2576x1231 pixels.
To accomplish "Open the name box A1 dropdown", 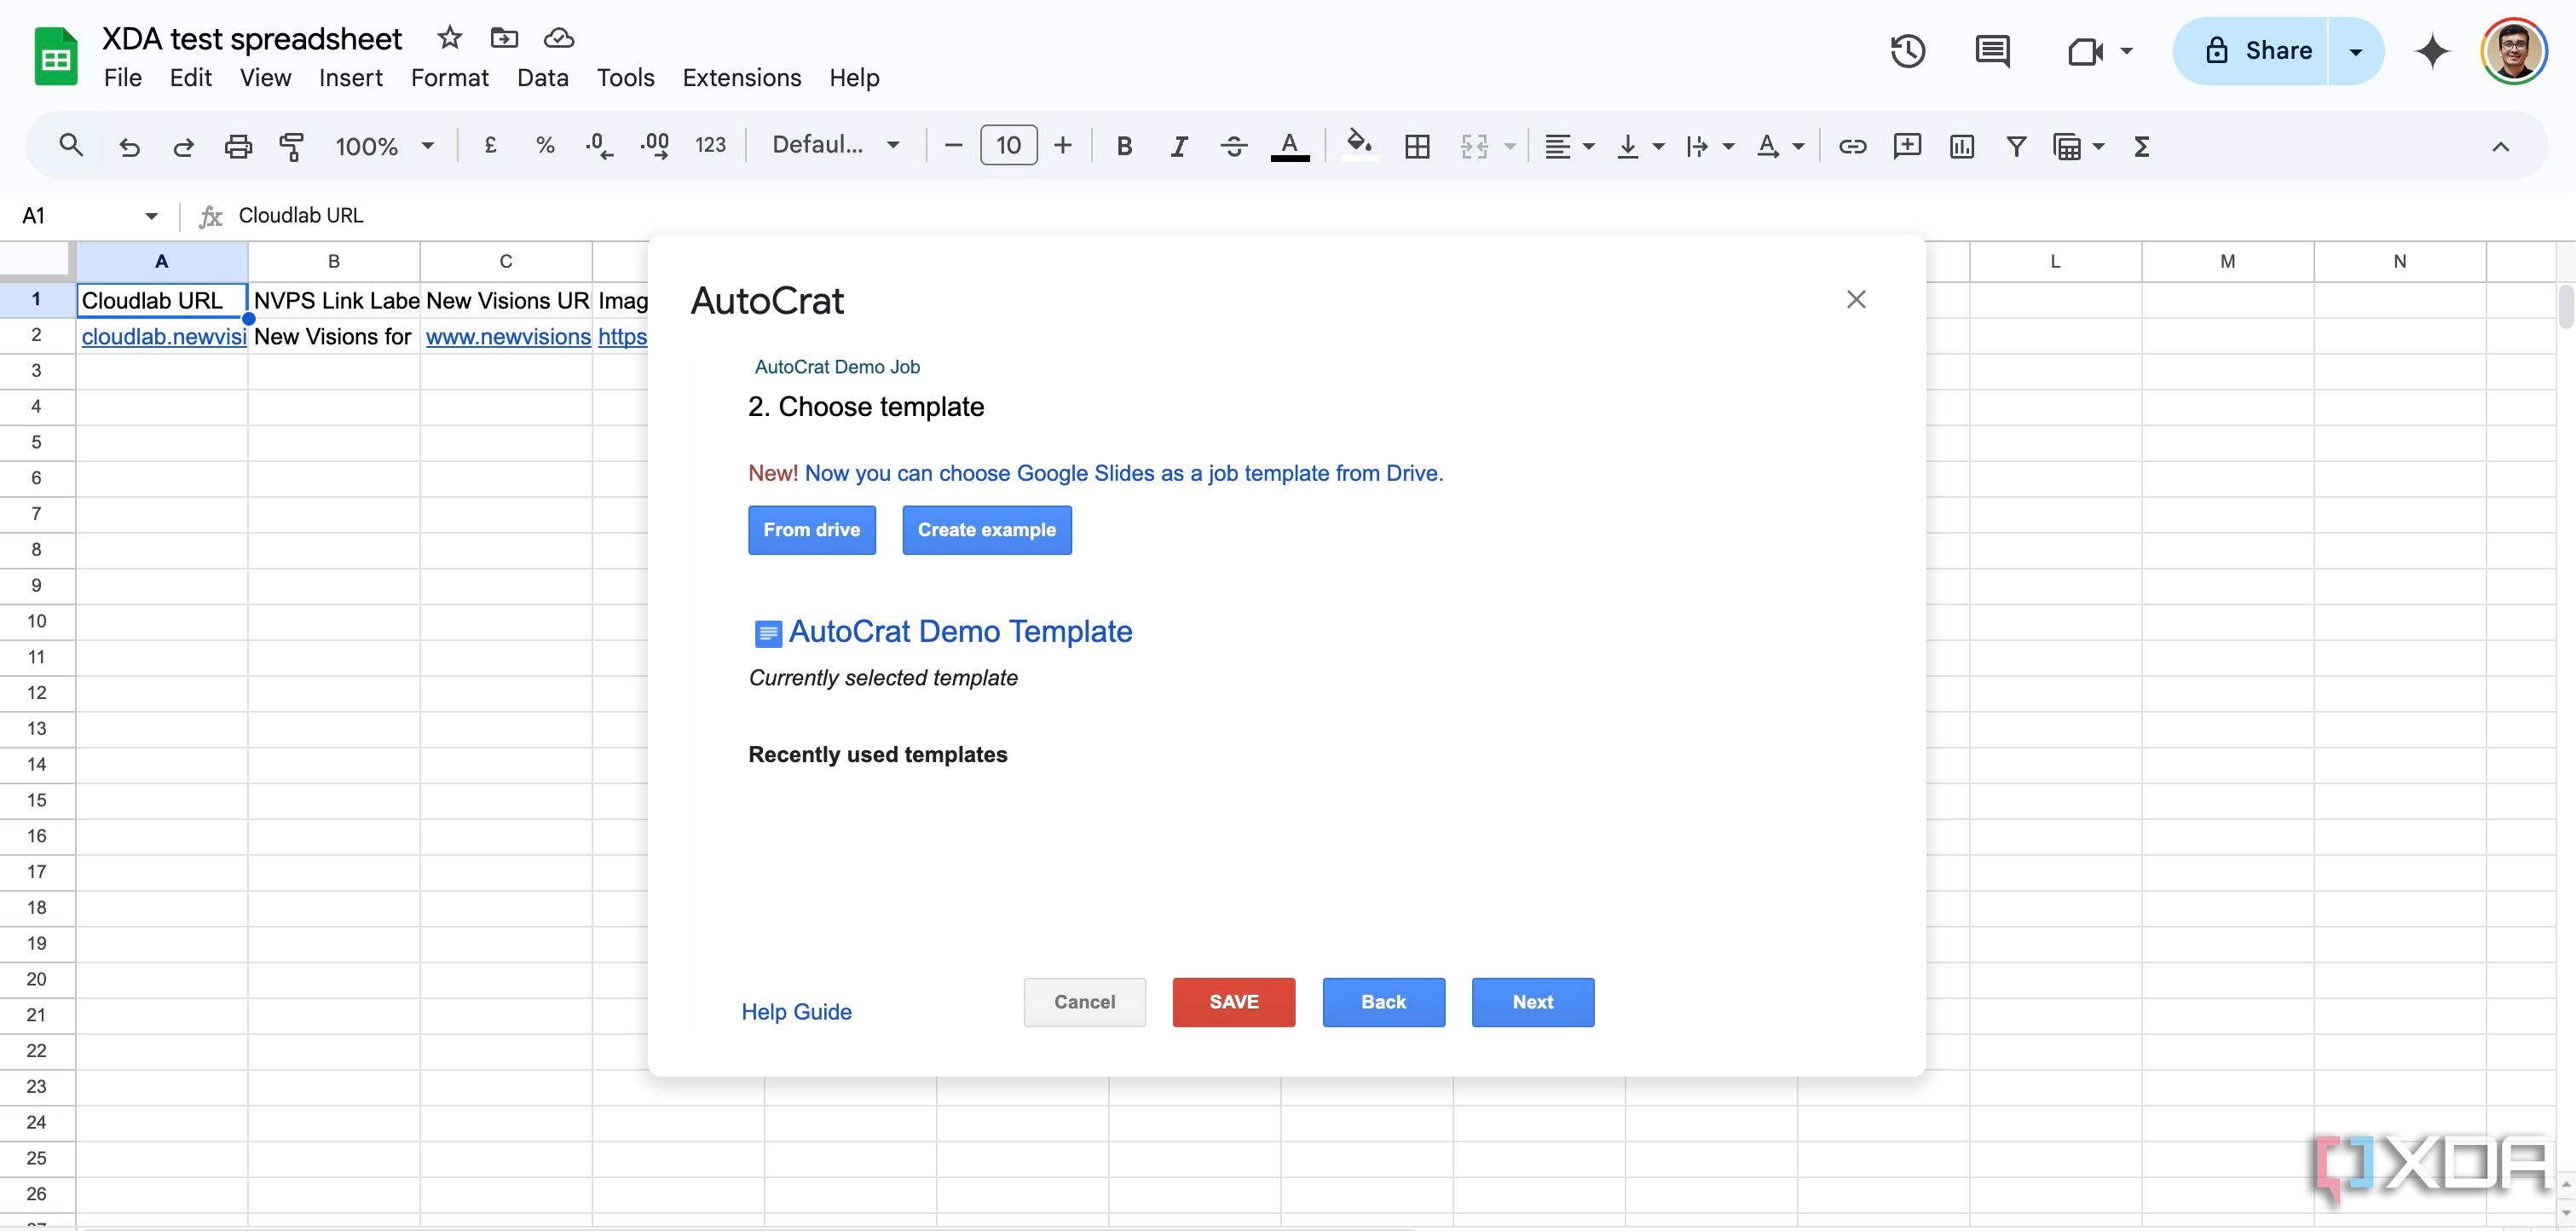I will click(151, 216).
